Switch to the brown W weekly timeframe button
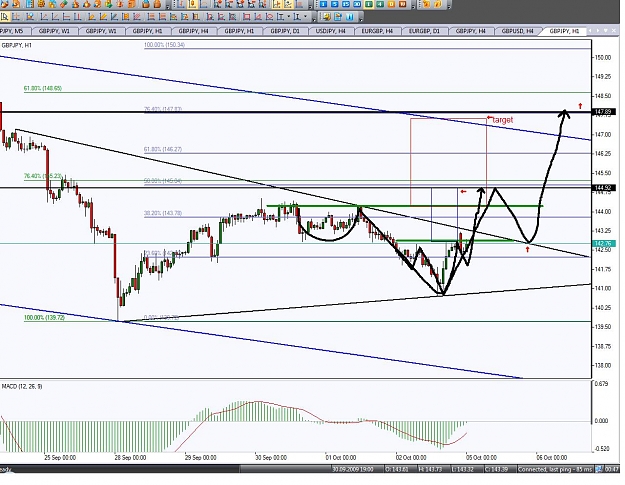Viewport: 625px width, 485px height. (402, 4)
